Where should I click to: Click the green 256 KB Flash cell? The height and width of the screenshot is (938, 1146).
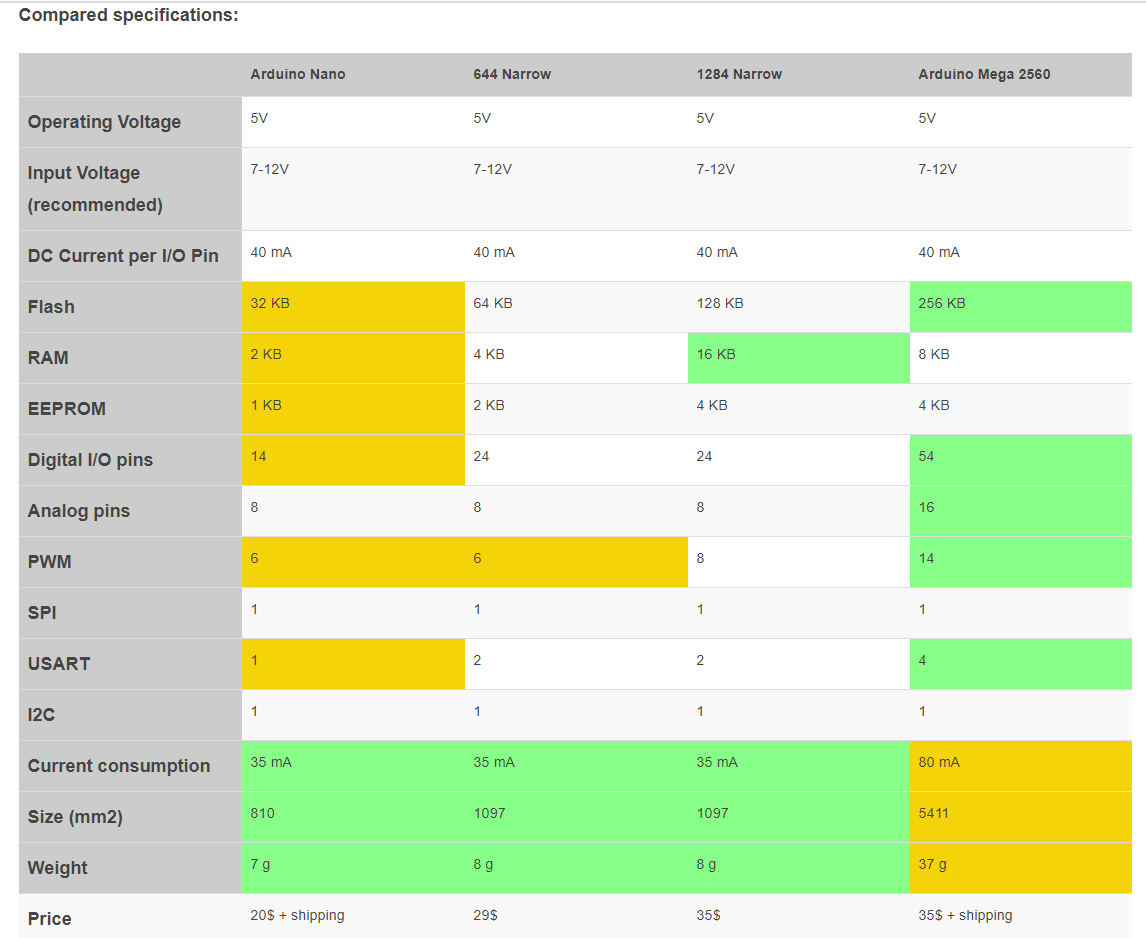tap(1020, 306)
